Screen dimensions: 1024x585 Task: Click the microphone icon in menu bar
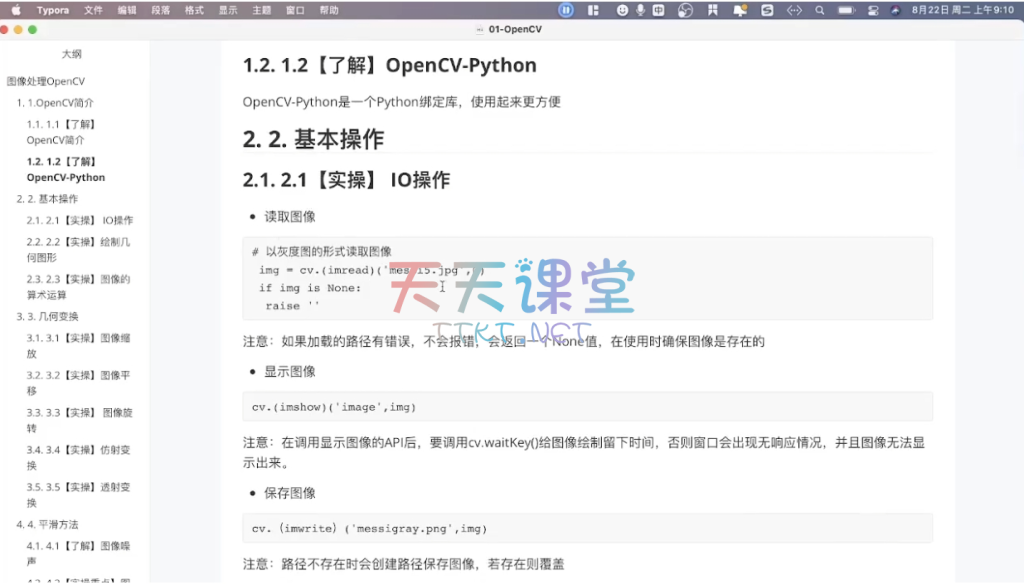(639, 10)
